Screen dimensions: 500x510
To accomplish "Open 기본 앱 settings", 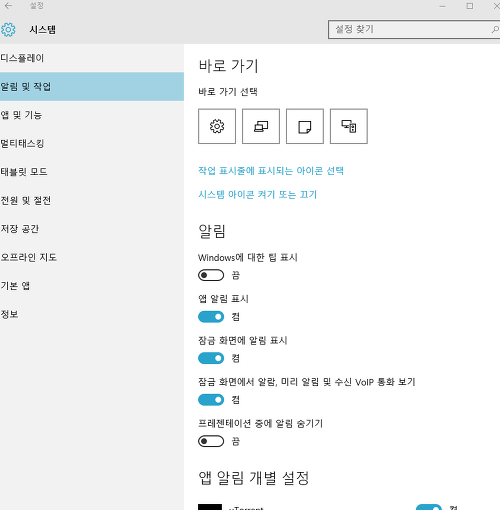I will [92, 286].
